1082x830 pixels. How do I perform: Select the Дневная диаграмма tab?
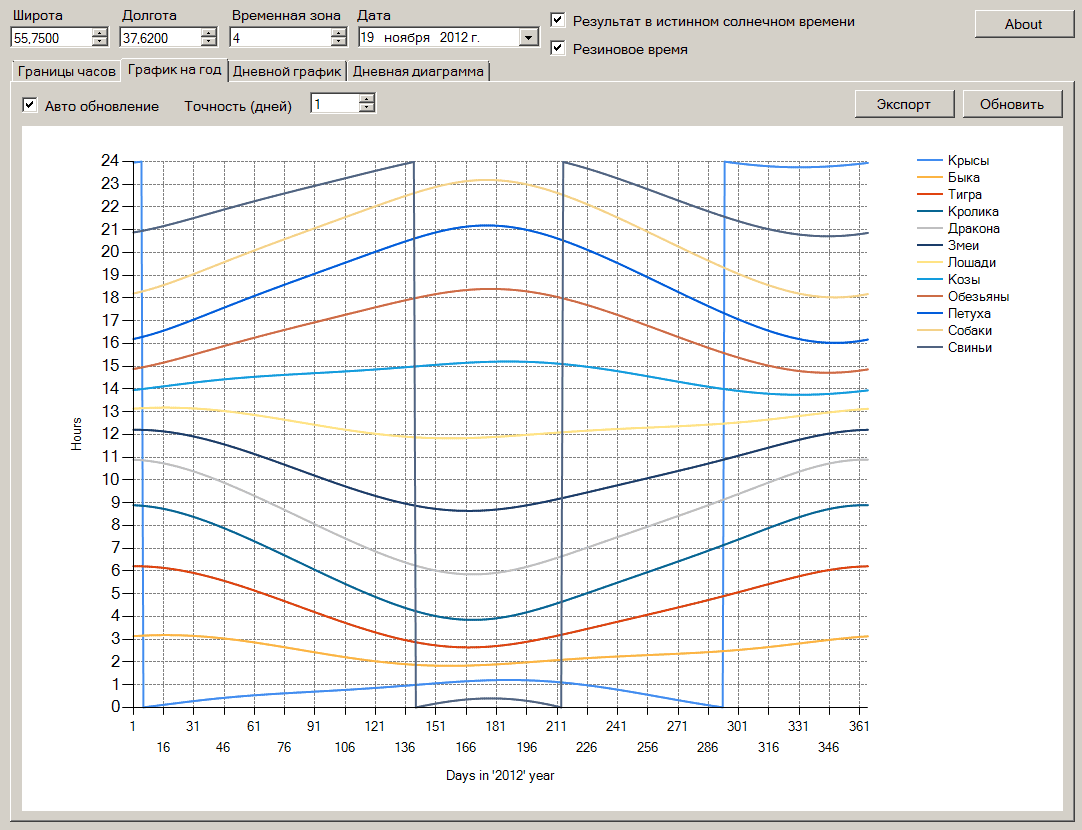pyautogui.click(x=418, y=72)
